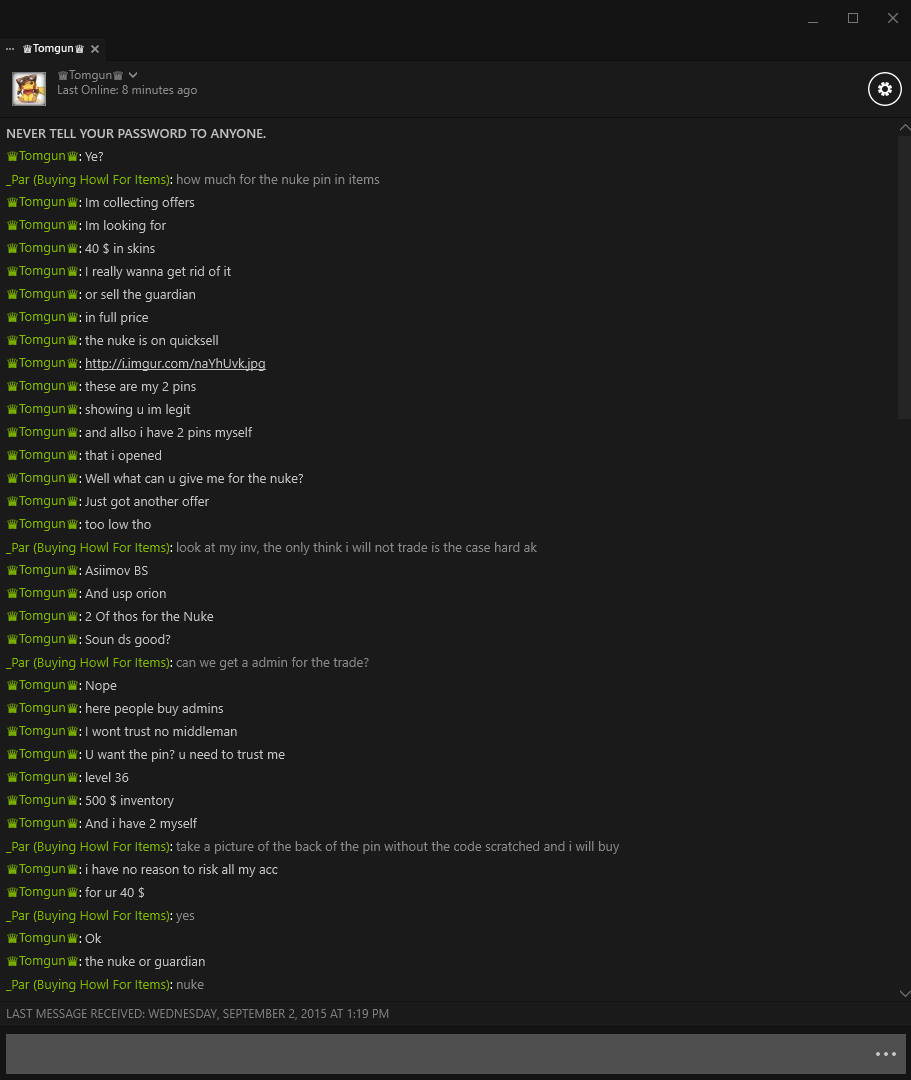Click _Par username on 'how much for the nuke' message
911x1080 pixels.
pos(87,179)
